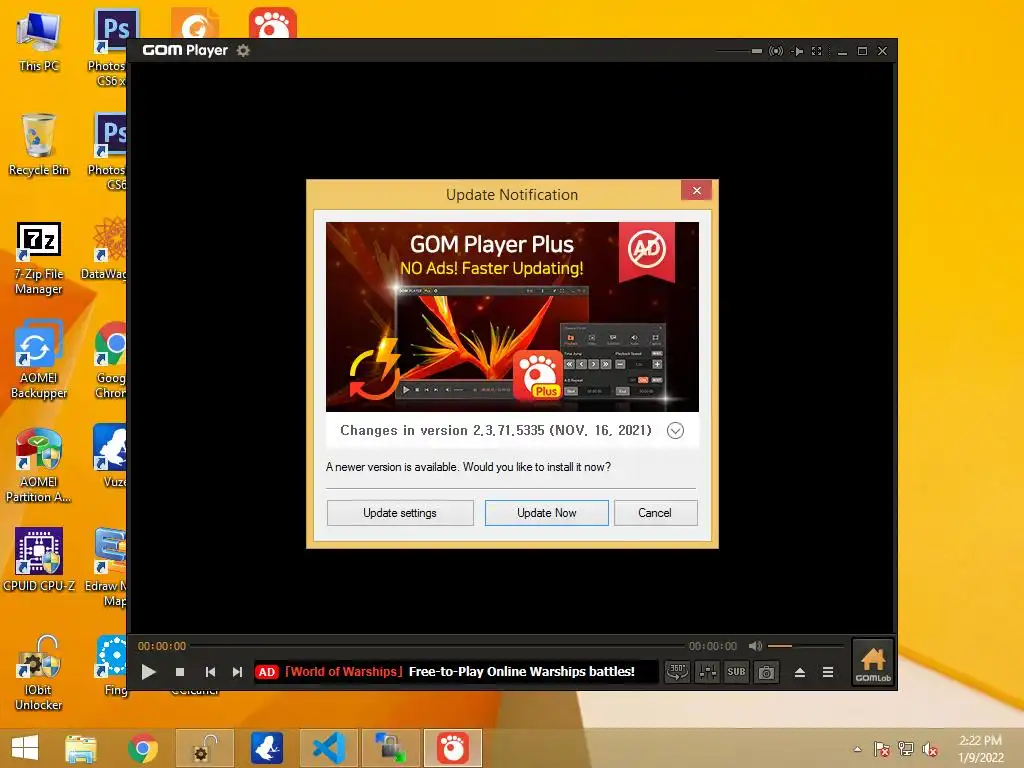This screenshot has height=768, width=1024.
Task: Toggle 360 degree video mode
Action: click(677, 671)
